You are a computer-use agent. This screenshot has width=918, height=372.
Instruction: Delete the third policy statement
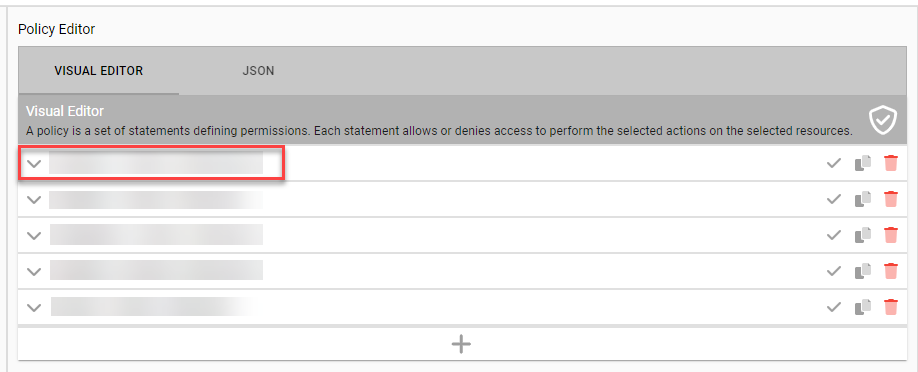click(890, 235)
